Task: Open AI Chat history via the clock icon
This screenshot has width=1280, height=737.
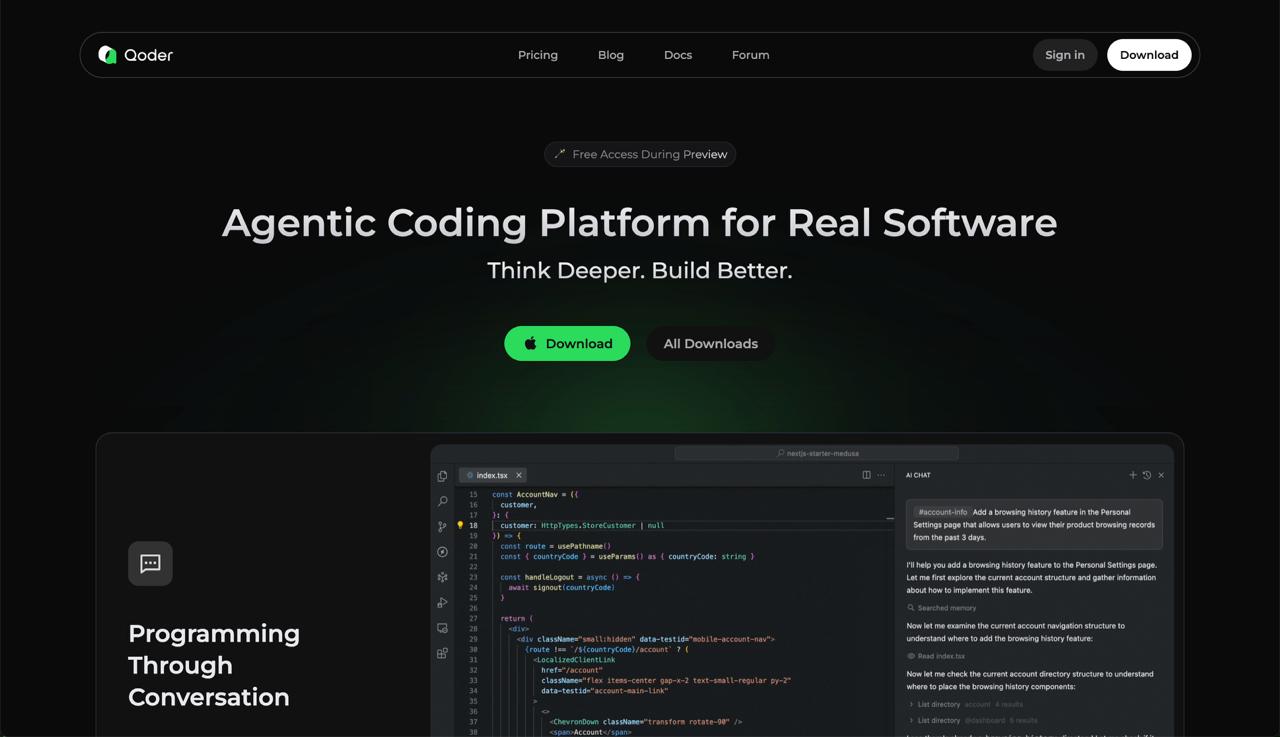Action: pyautogui.click(x=1146, y=475)
